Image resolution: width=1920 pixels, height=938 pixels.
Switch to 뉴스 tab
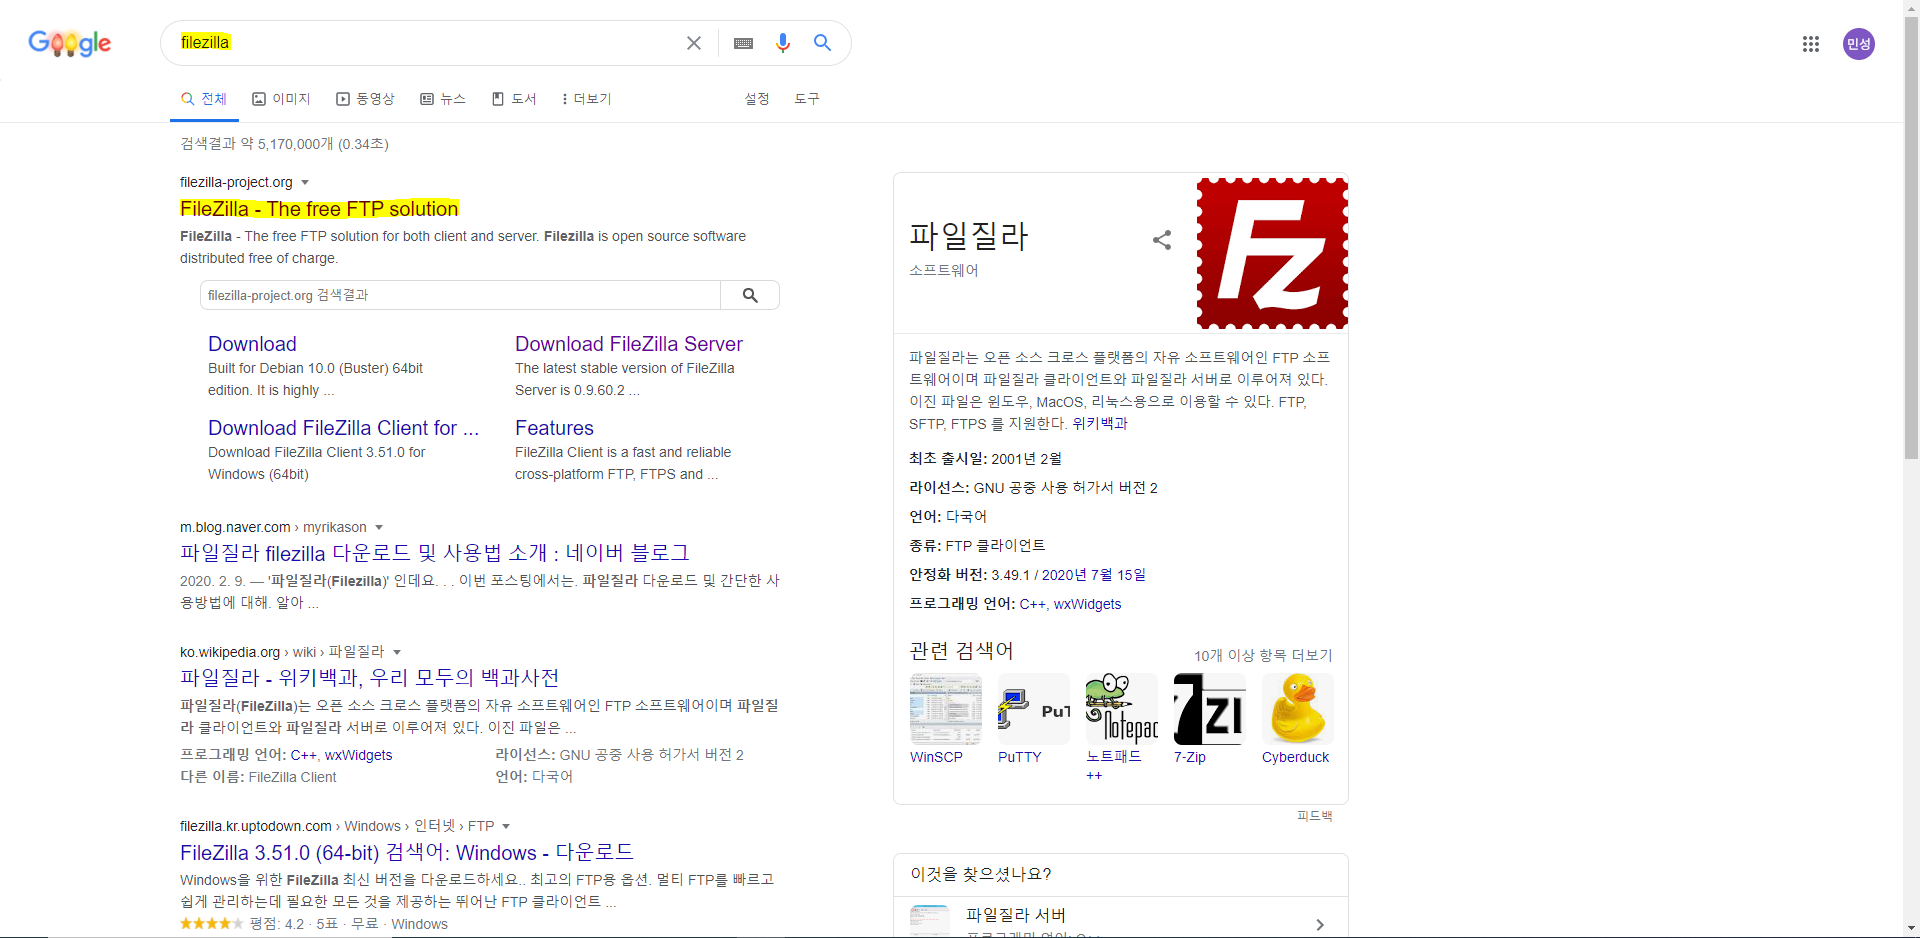(443, 99)
